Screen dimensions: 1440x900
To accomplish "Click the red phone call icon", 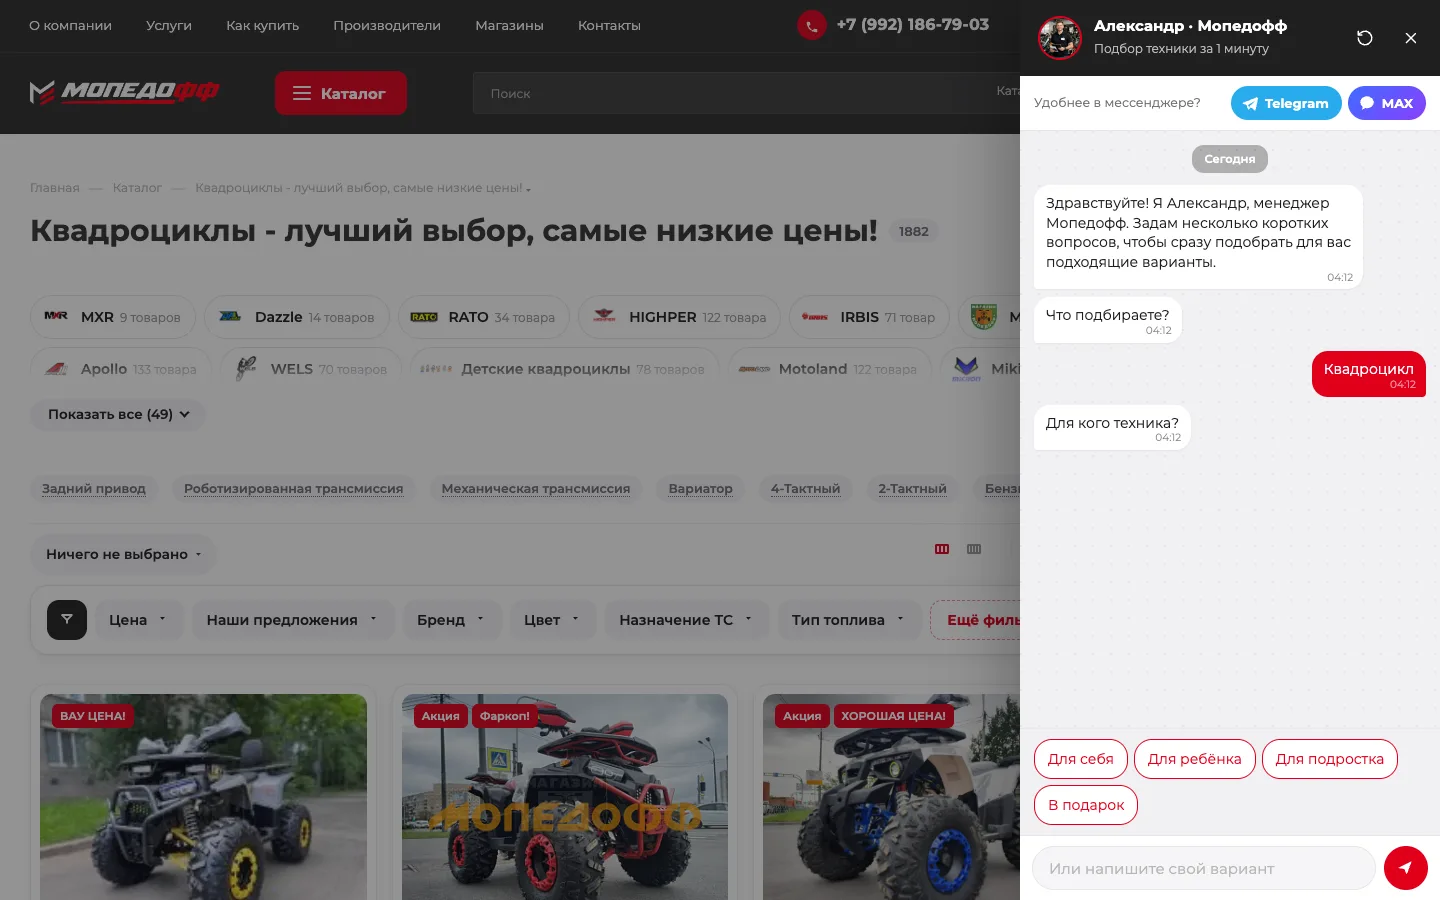I will (811, 25).
